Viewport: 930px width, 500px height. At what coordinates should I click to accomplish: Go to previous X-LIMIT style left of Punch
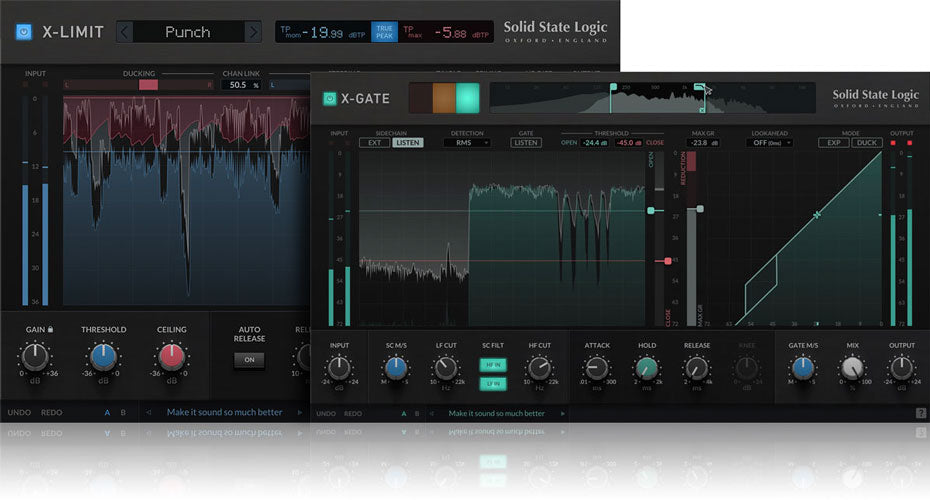[124, 31]
